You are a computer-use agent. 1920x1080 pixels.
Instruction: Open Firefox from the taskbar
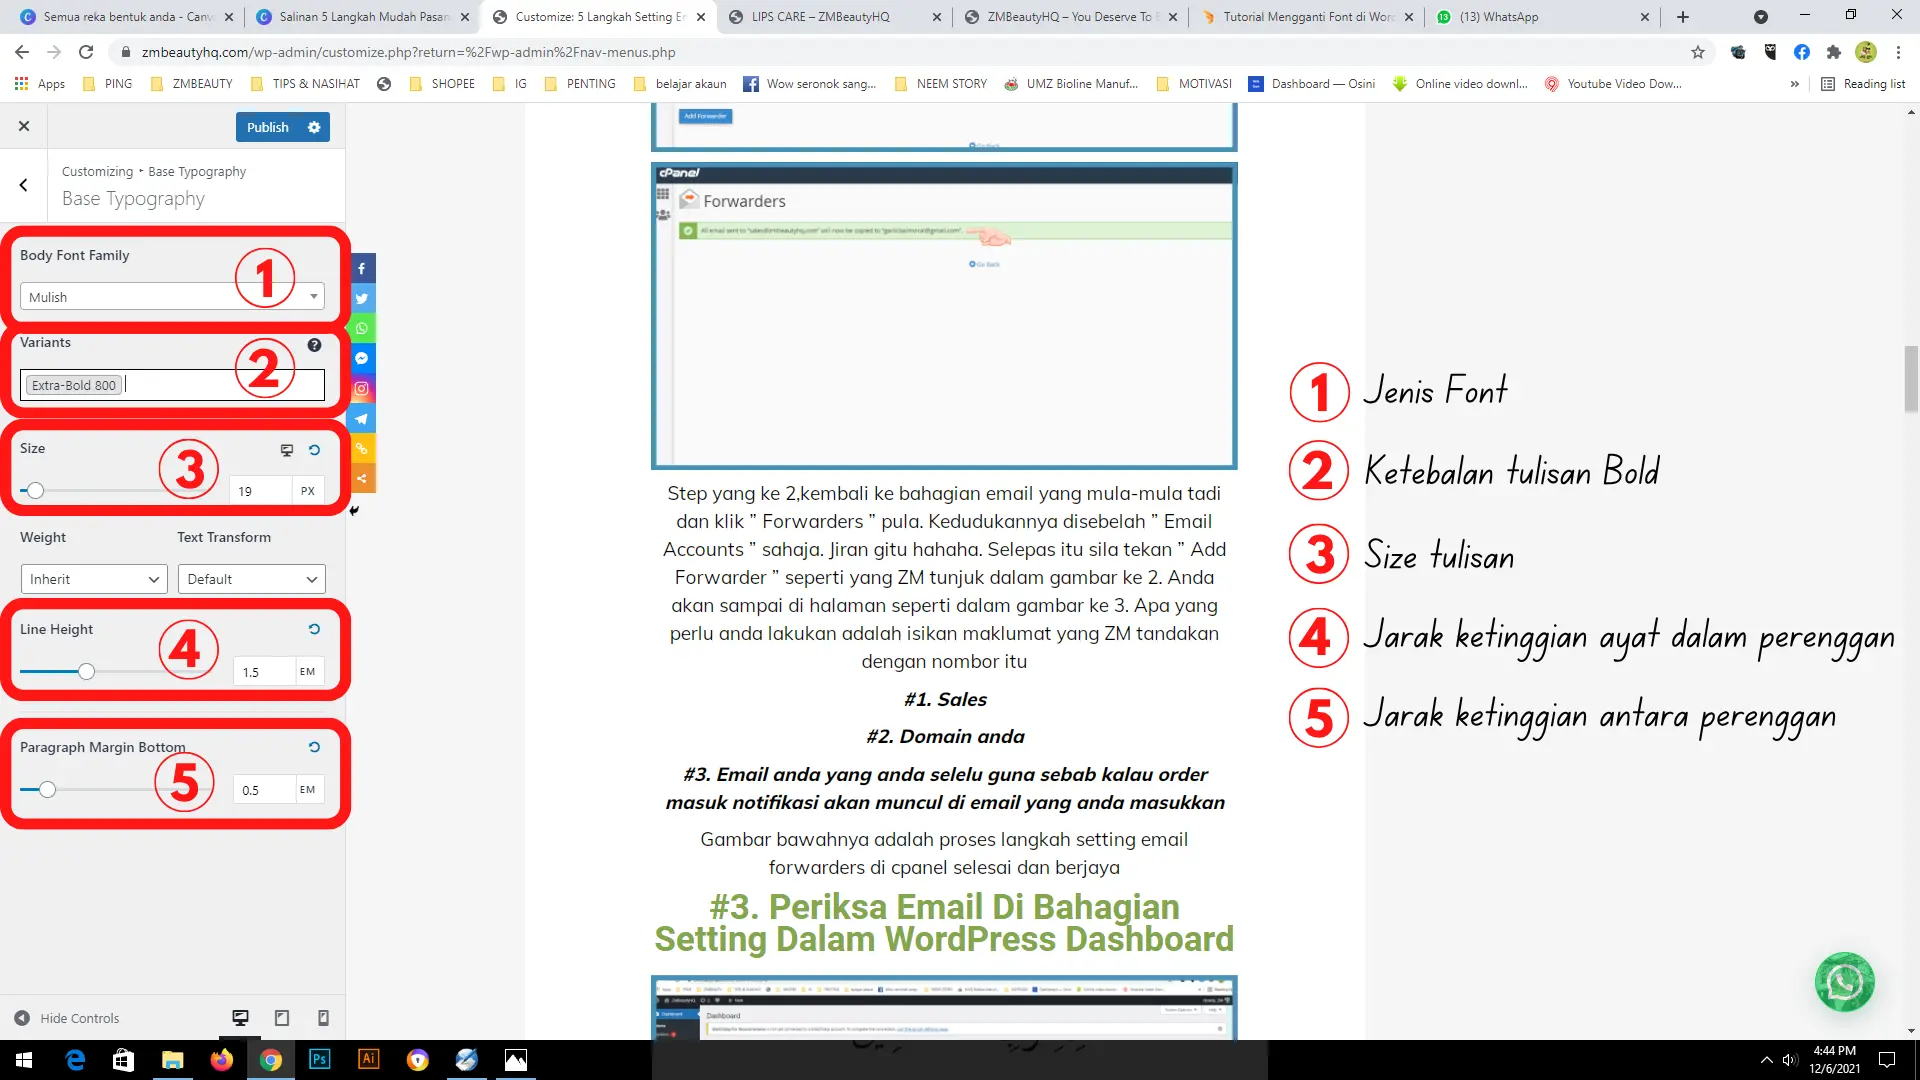tap(222, 1059)
